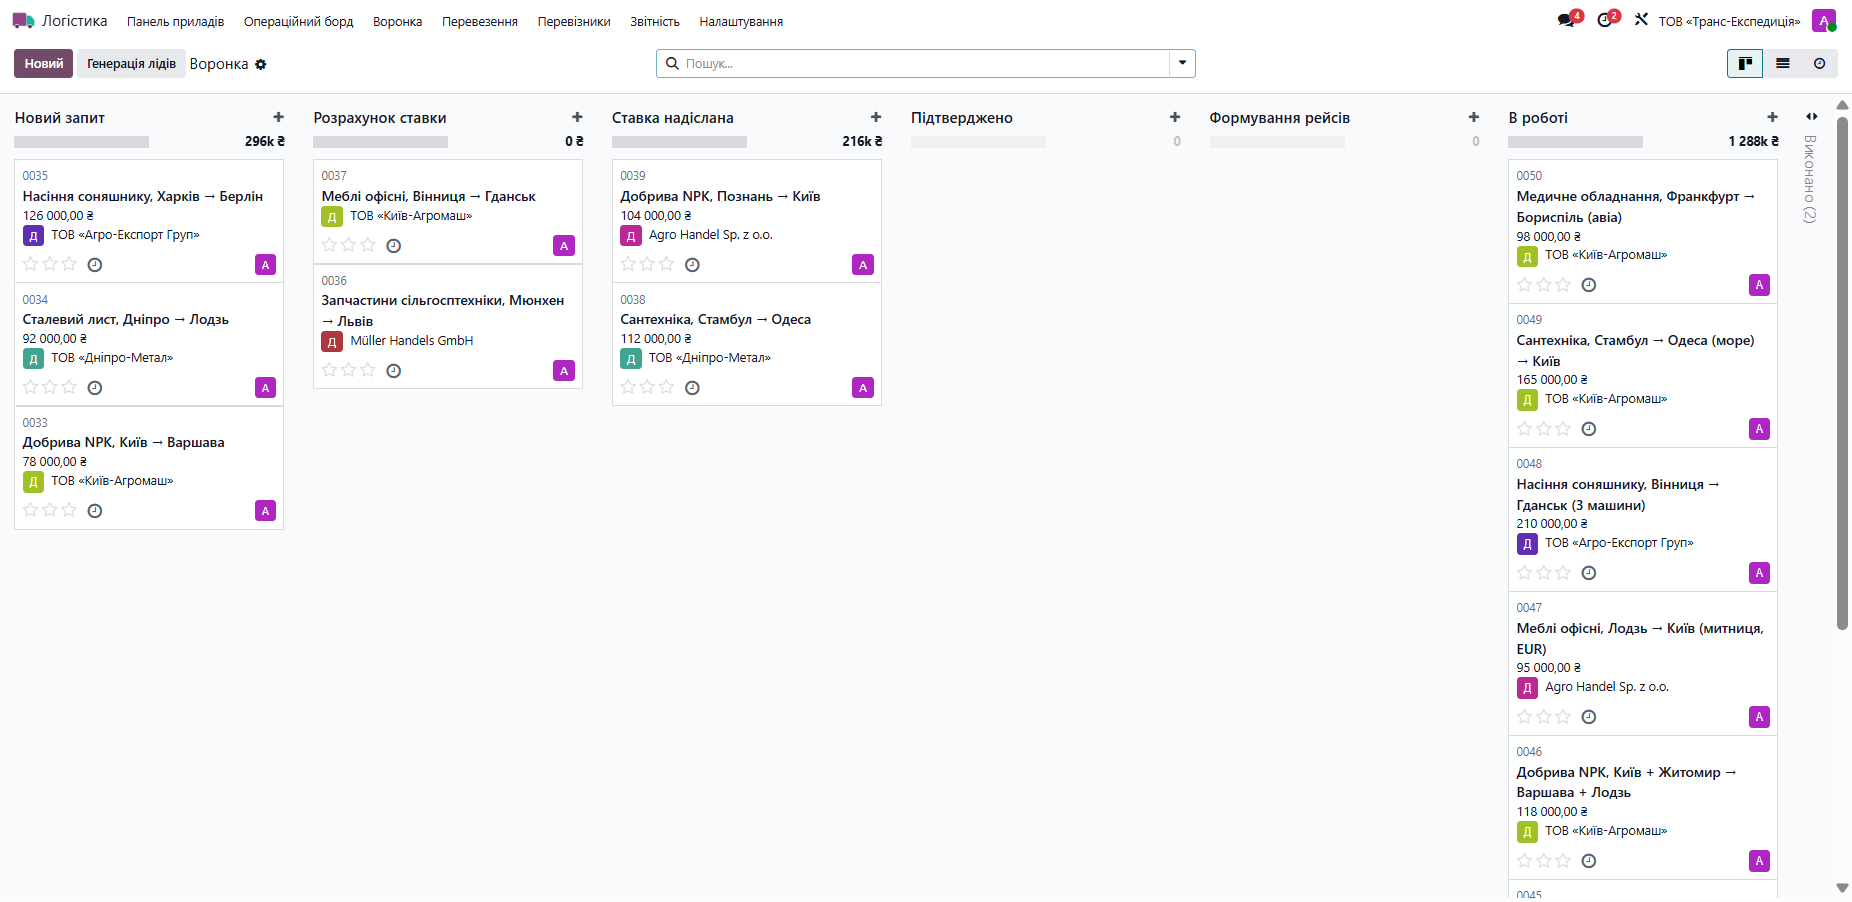Focus the Пошук search field
The height and width of the screenshot is (902, 1852).
pyautogui.click(x=925, y=63)
